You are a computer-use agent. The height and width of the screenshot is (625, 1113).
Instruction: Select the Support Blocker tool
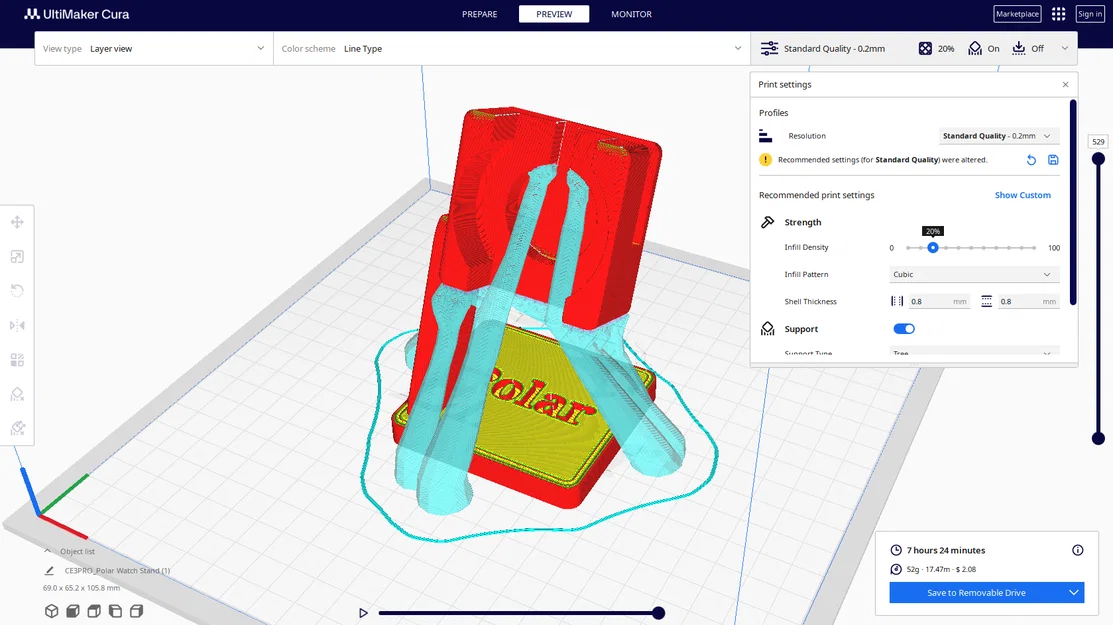17,394
